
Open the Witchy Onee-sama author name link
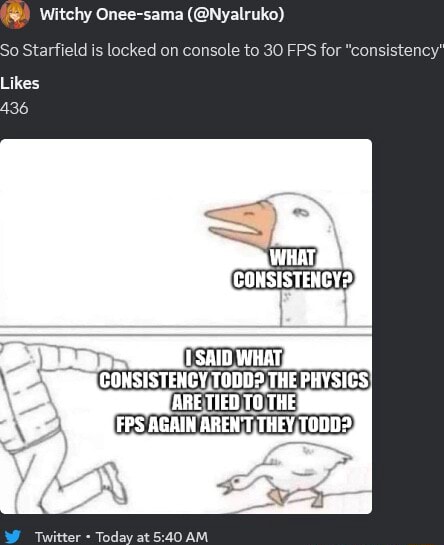111,15
